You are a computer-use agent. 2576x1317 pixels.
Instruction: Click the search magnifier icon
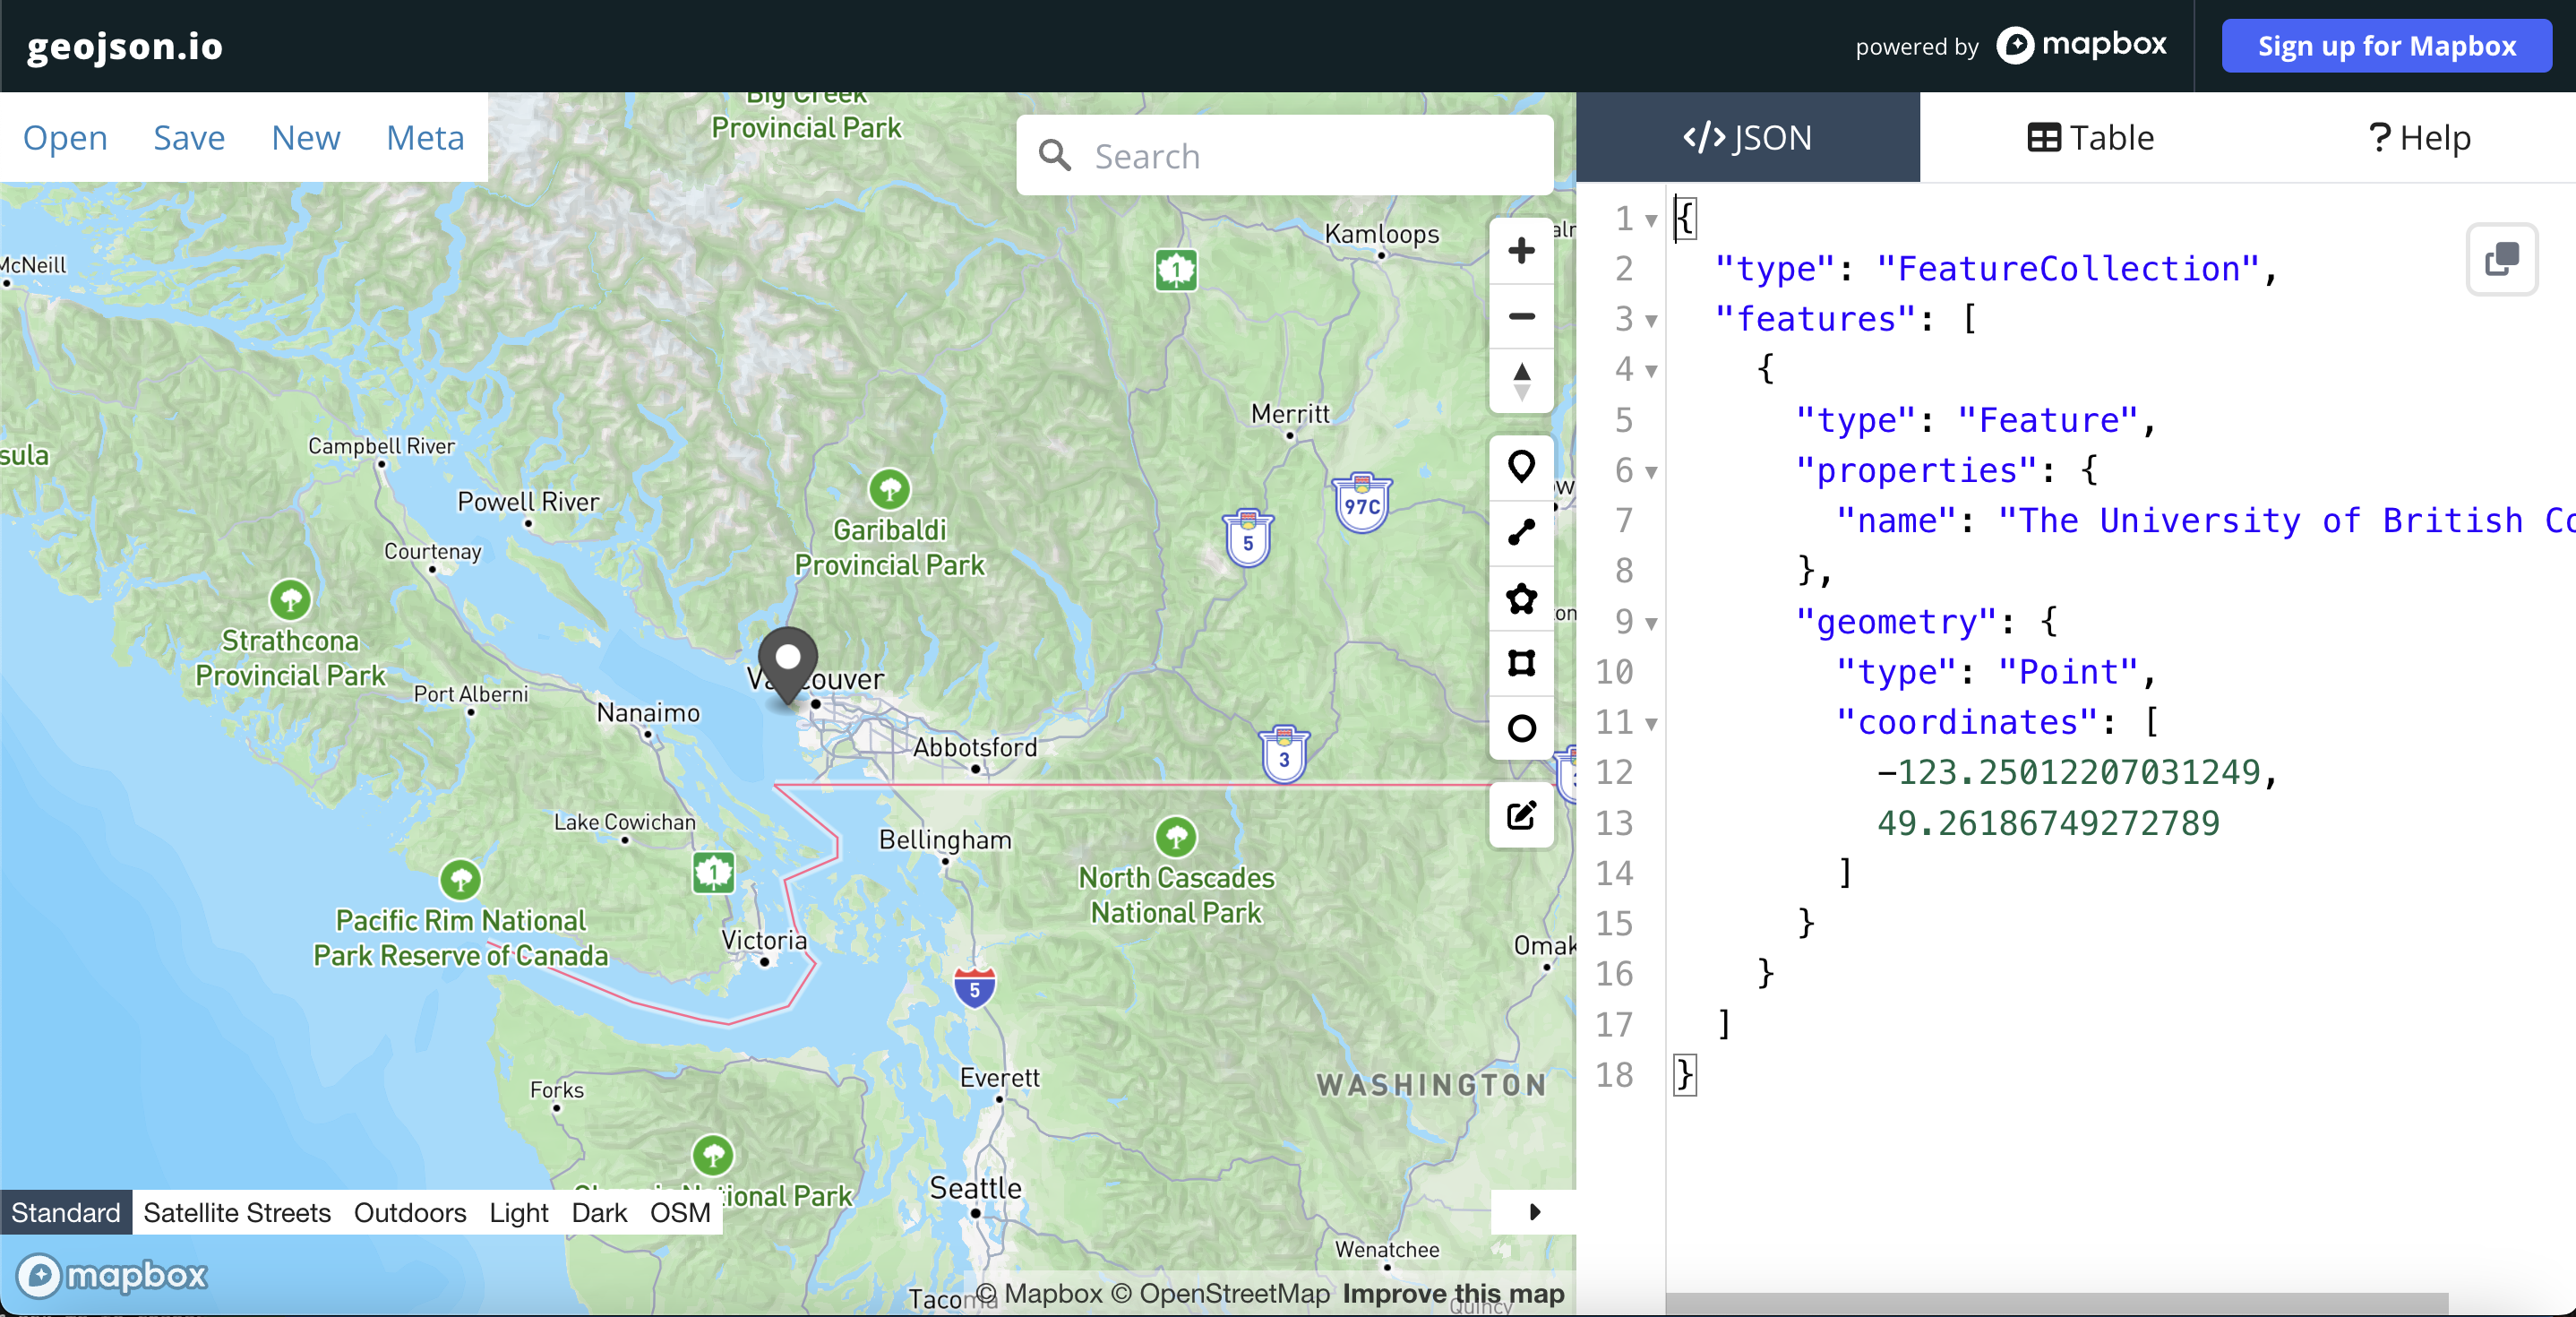pos(1054,155)
